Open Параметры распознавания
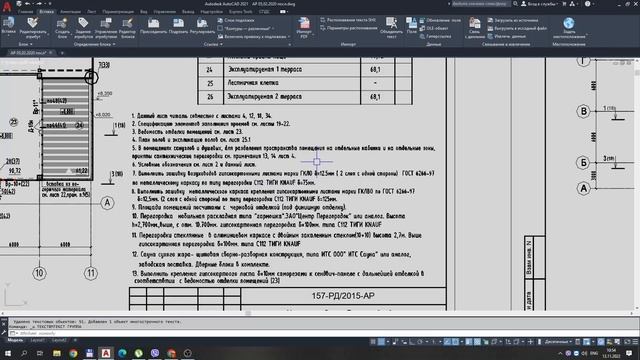The image size is (640, 360). coord(349,28)
